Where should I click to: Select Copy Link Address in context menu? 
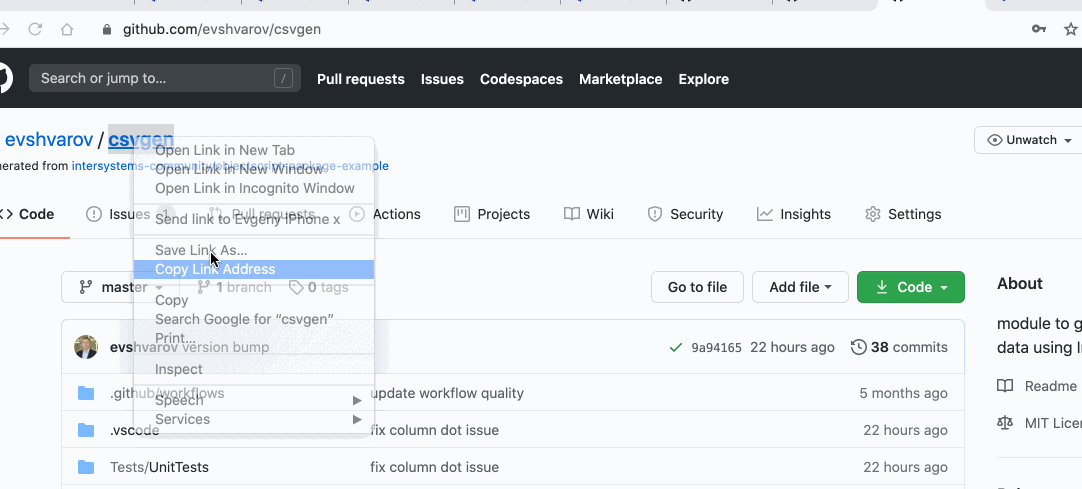pyautogui.click(x=253, y=269)
